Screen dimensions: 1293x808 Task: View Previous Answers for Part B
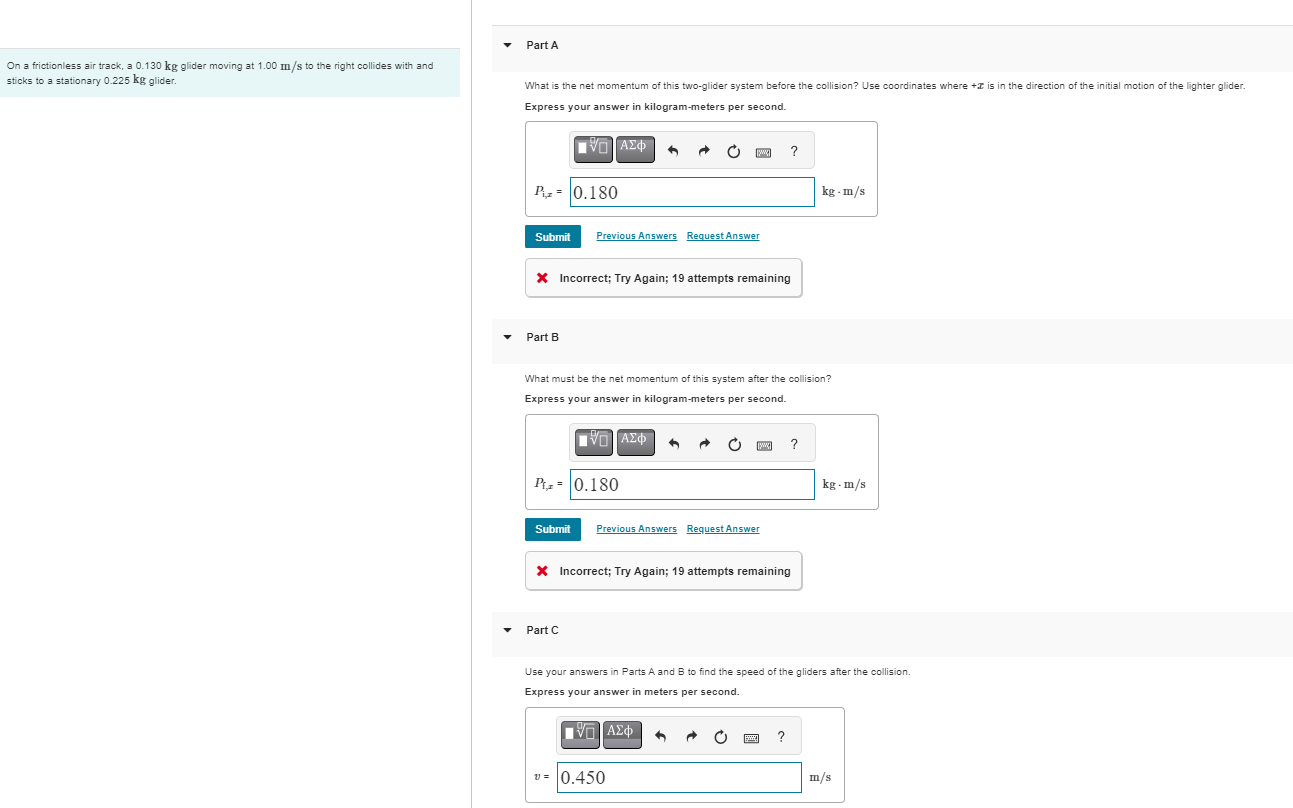[x=636, y=529]
